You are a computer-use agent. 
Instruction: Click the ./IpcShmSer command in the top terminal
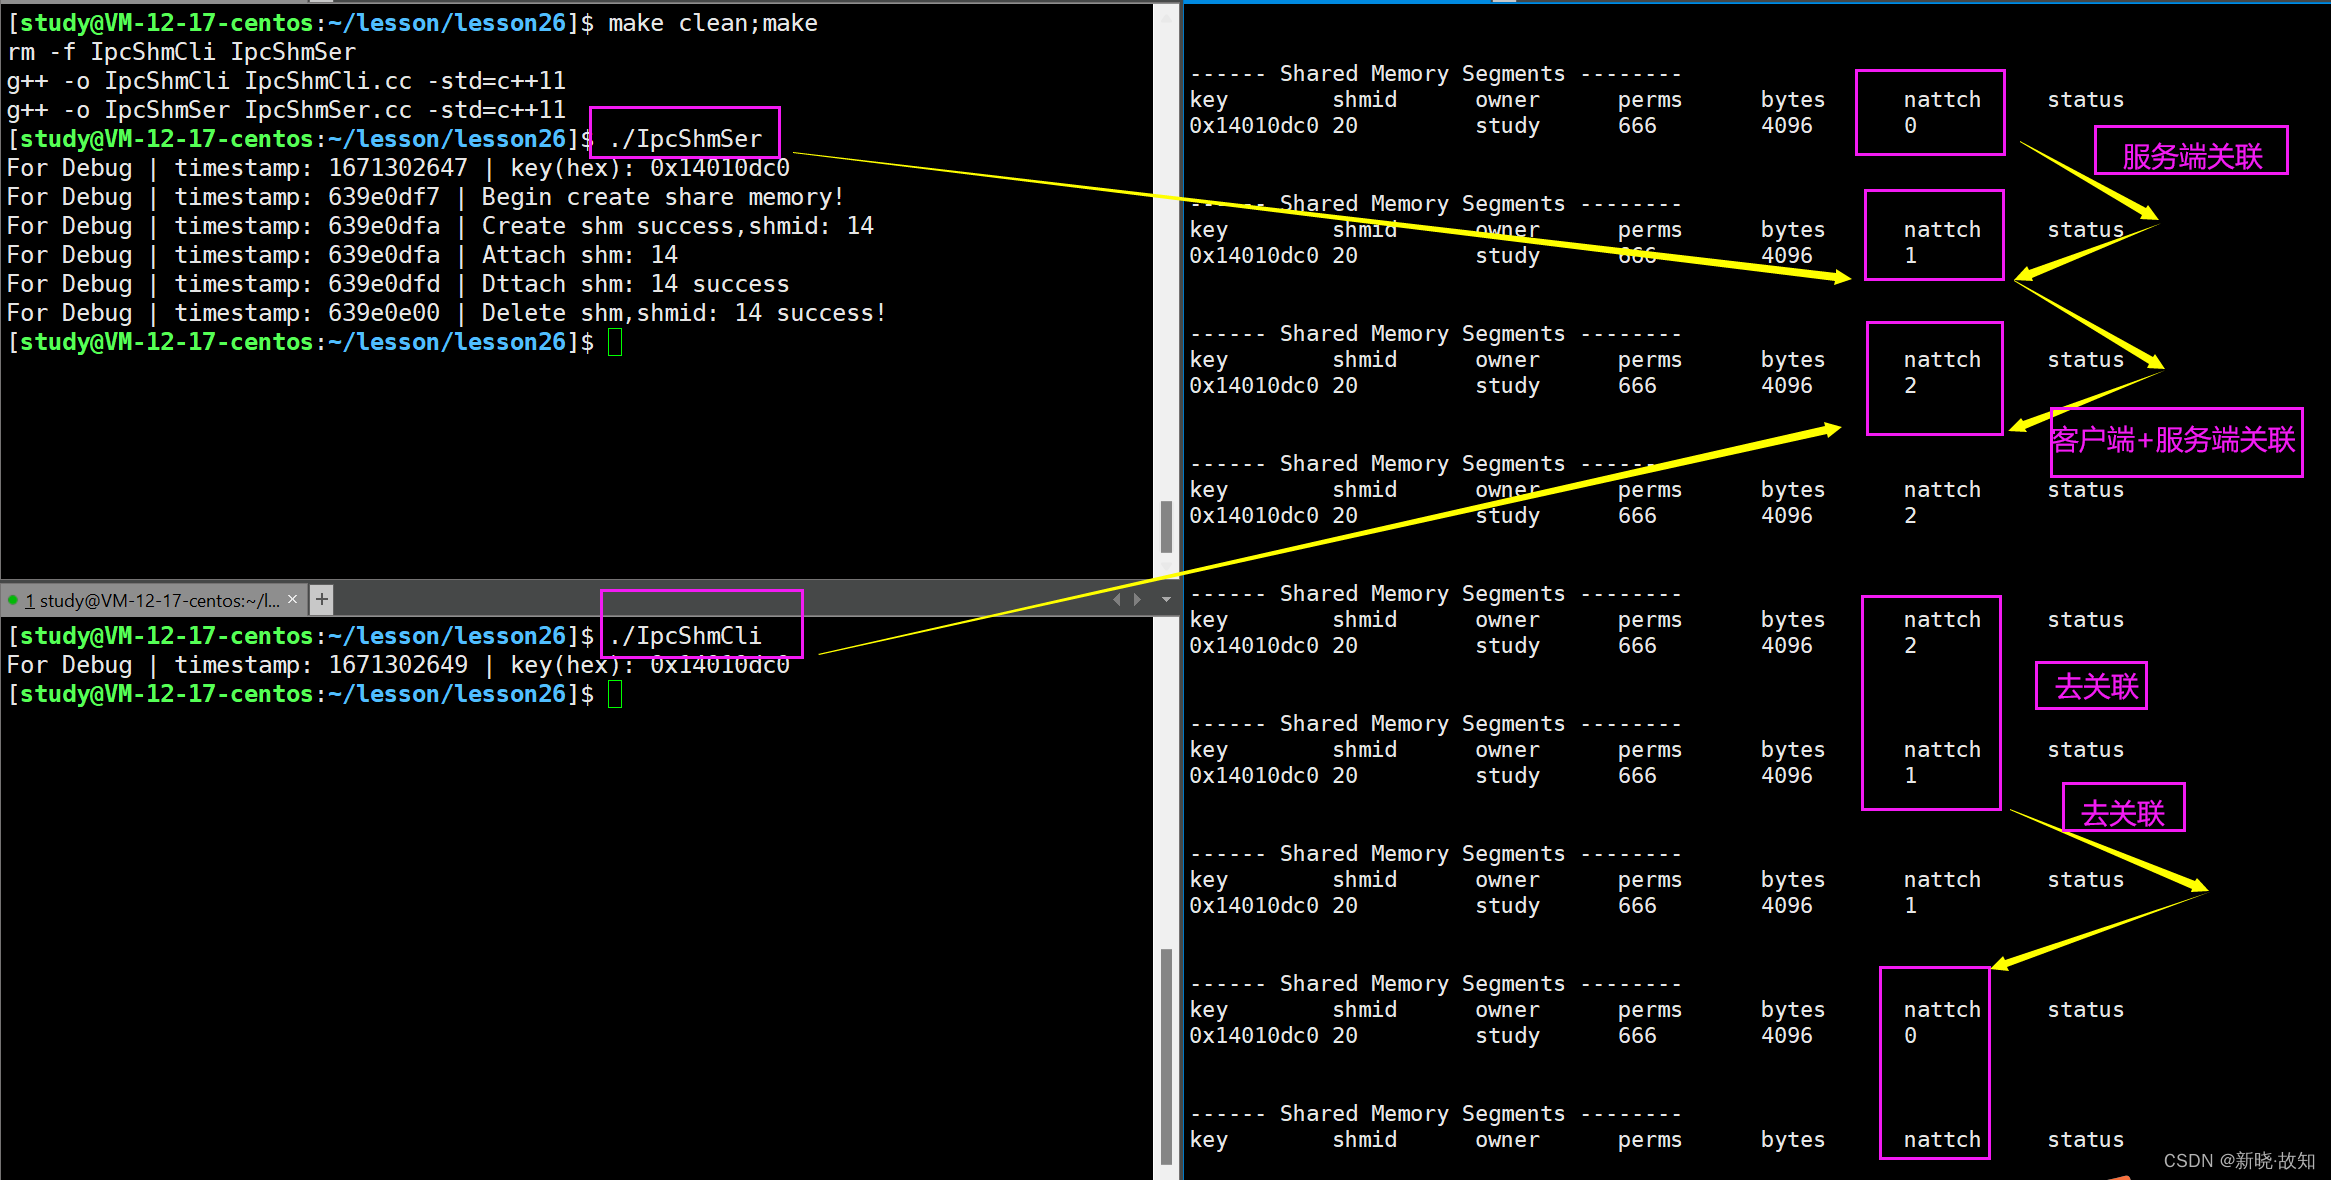coord(685,139)
